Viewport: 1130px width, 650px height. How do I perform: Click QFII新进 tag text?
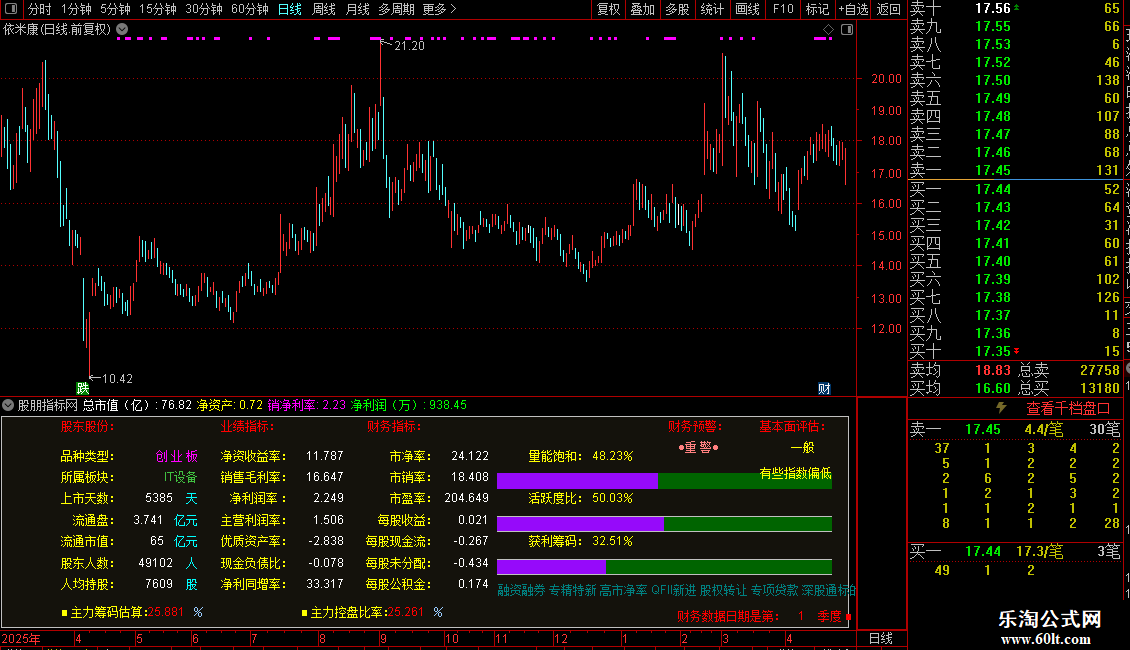(674, 591)
